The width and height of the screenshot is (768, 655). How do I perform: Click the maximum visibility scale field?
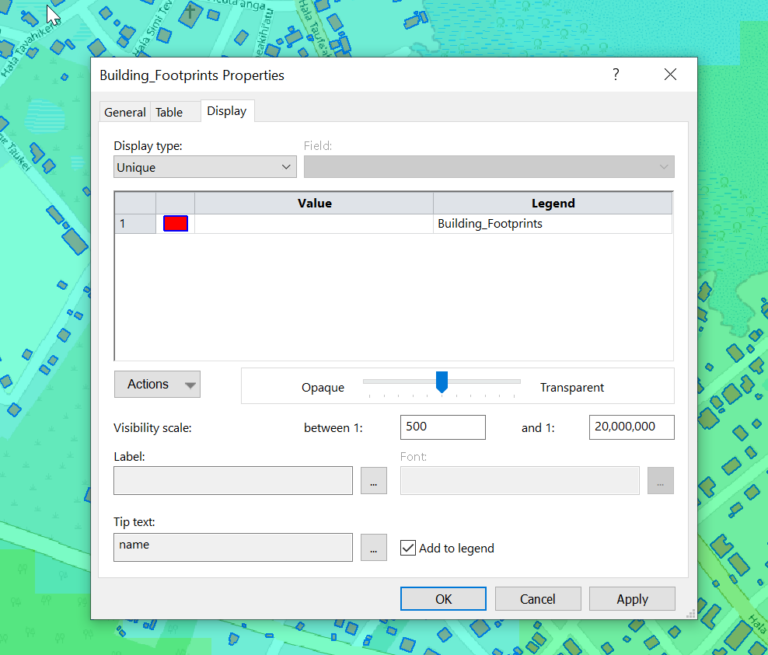(631, 427)
